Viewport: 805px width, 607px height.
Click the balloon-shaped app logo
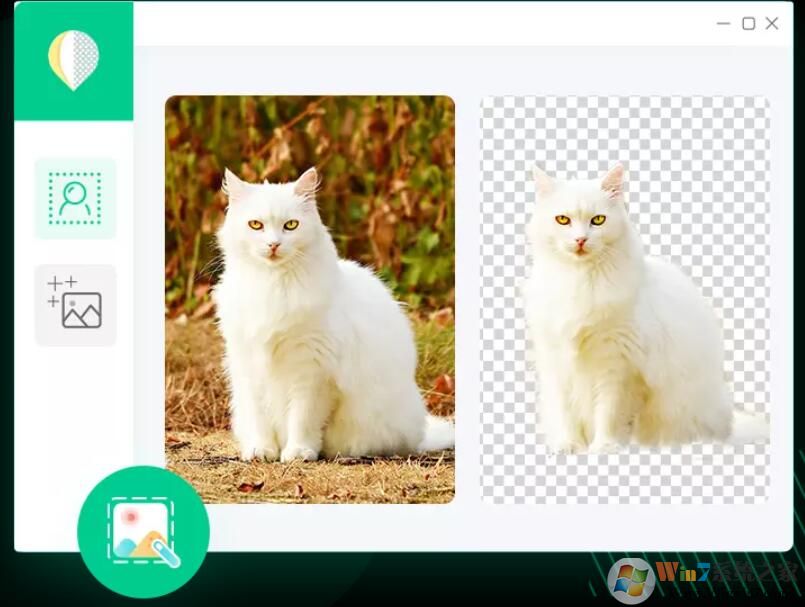[x=72, y=57]
